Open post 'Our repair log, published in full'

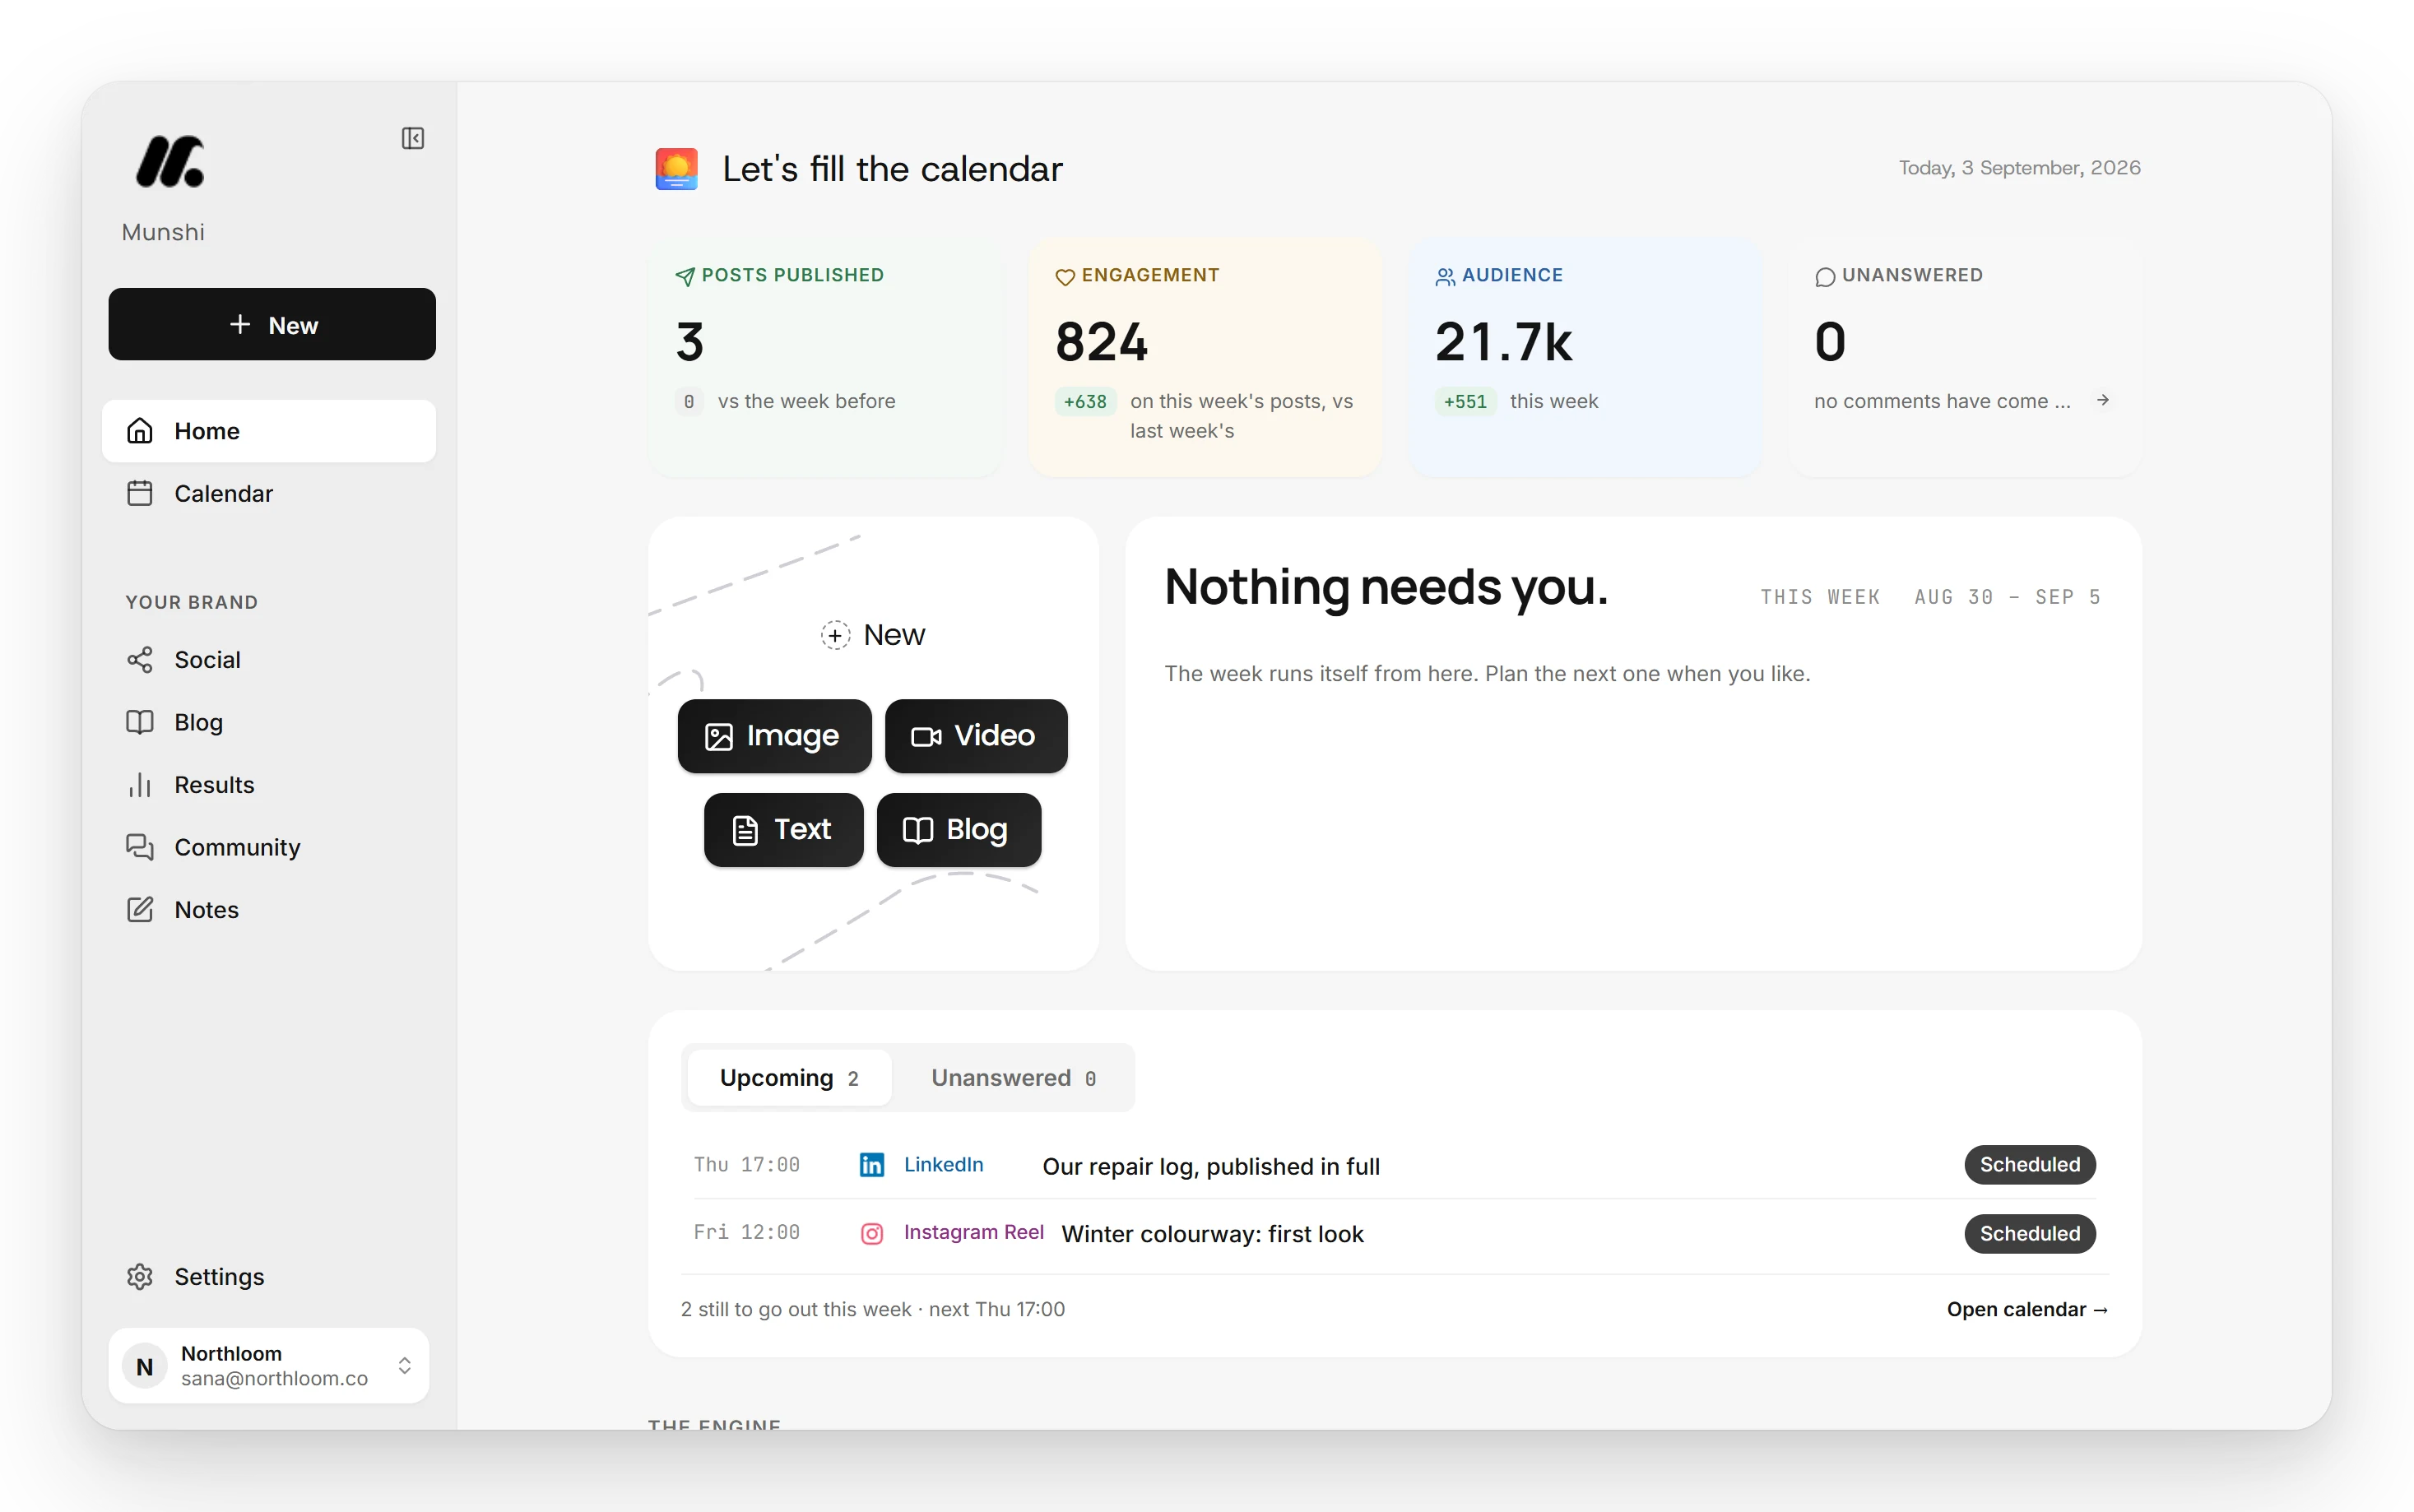pos(1211,1167)
